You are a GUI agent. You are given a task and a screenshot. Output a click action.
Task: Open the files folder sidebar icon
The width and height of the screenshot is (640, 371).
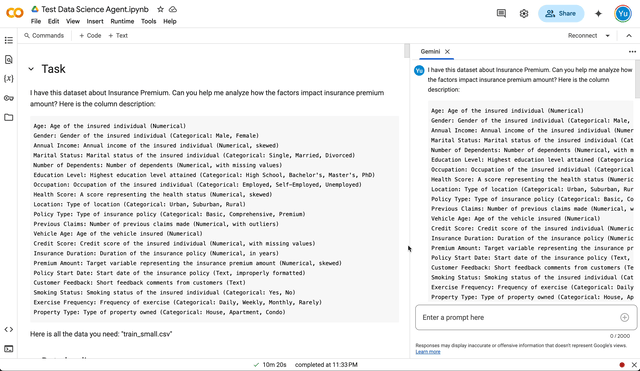point(9,118)
